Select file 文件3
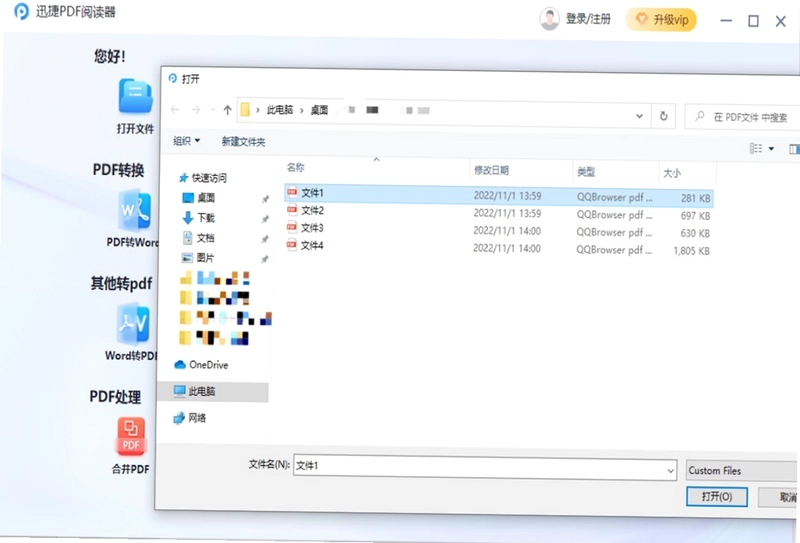Image resolution: width=800 pixels, height=543 pixels. (x=498, y=230)
